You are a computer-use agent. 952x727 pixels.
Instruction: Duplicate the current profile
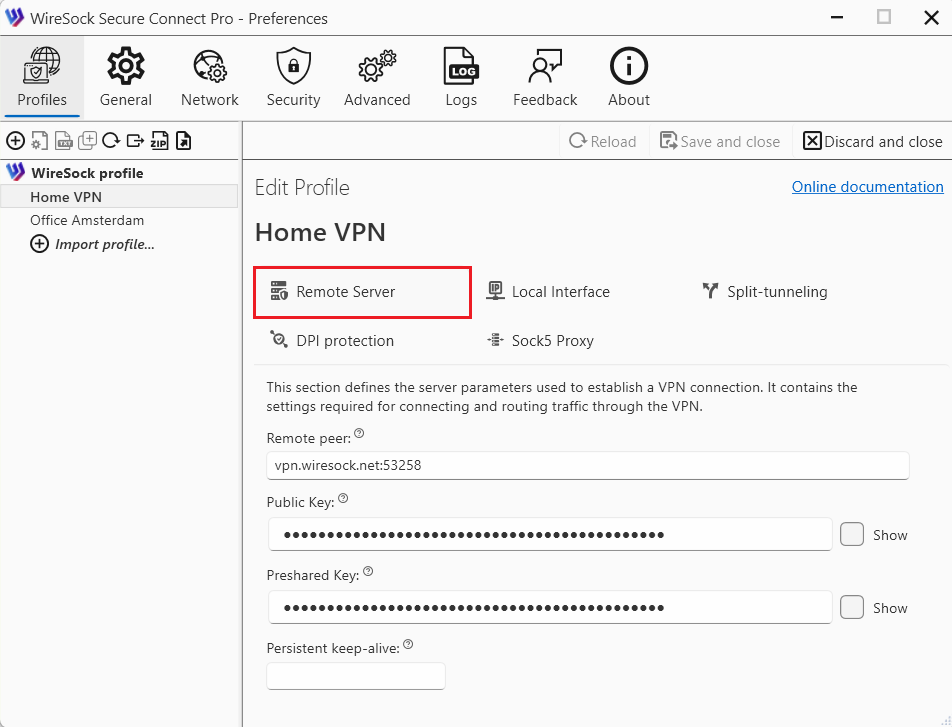click(x=87, y=140)
